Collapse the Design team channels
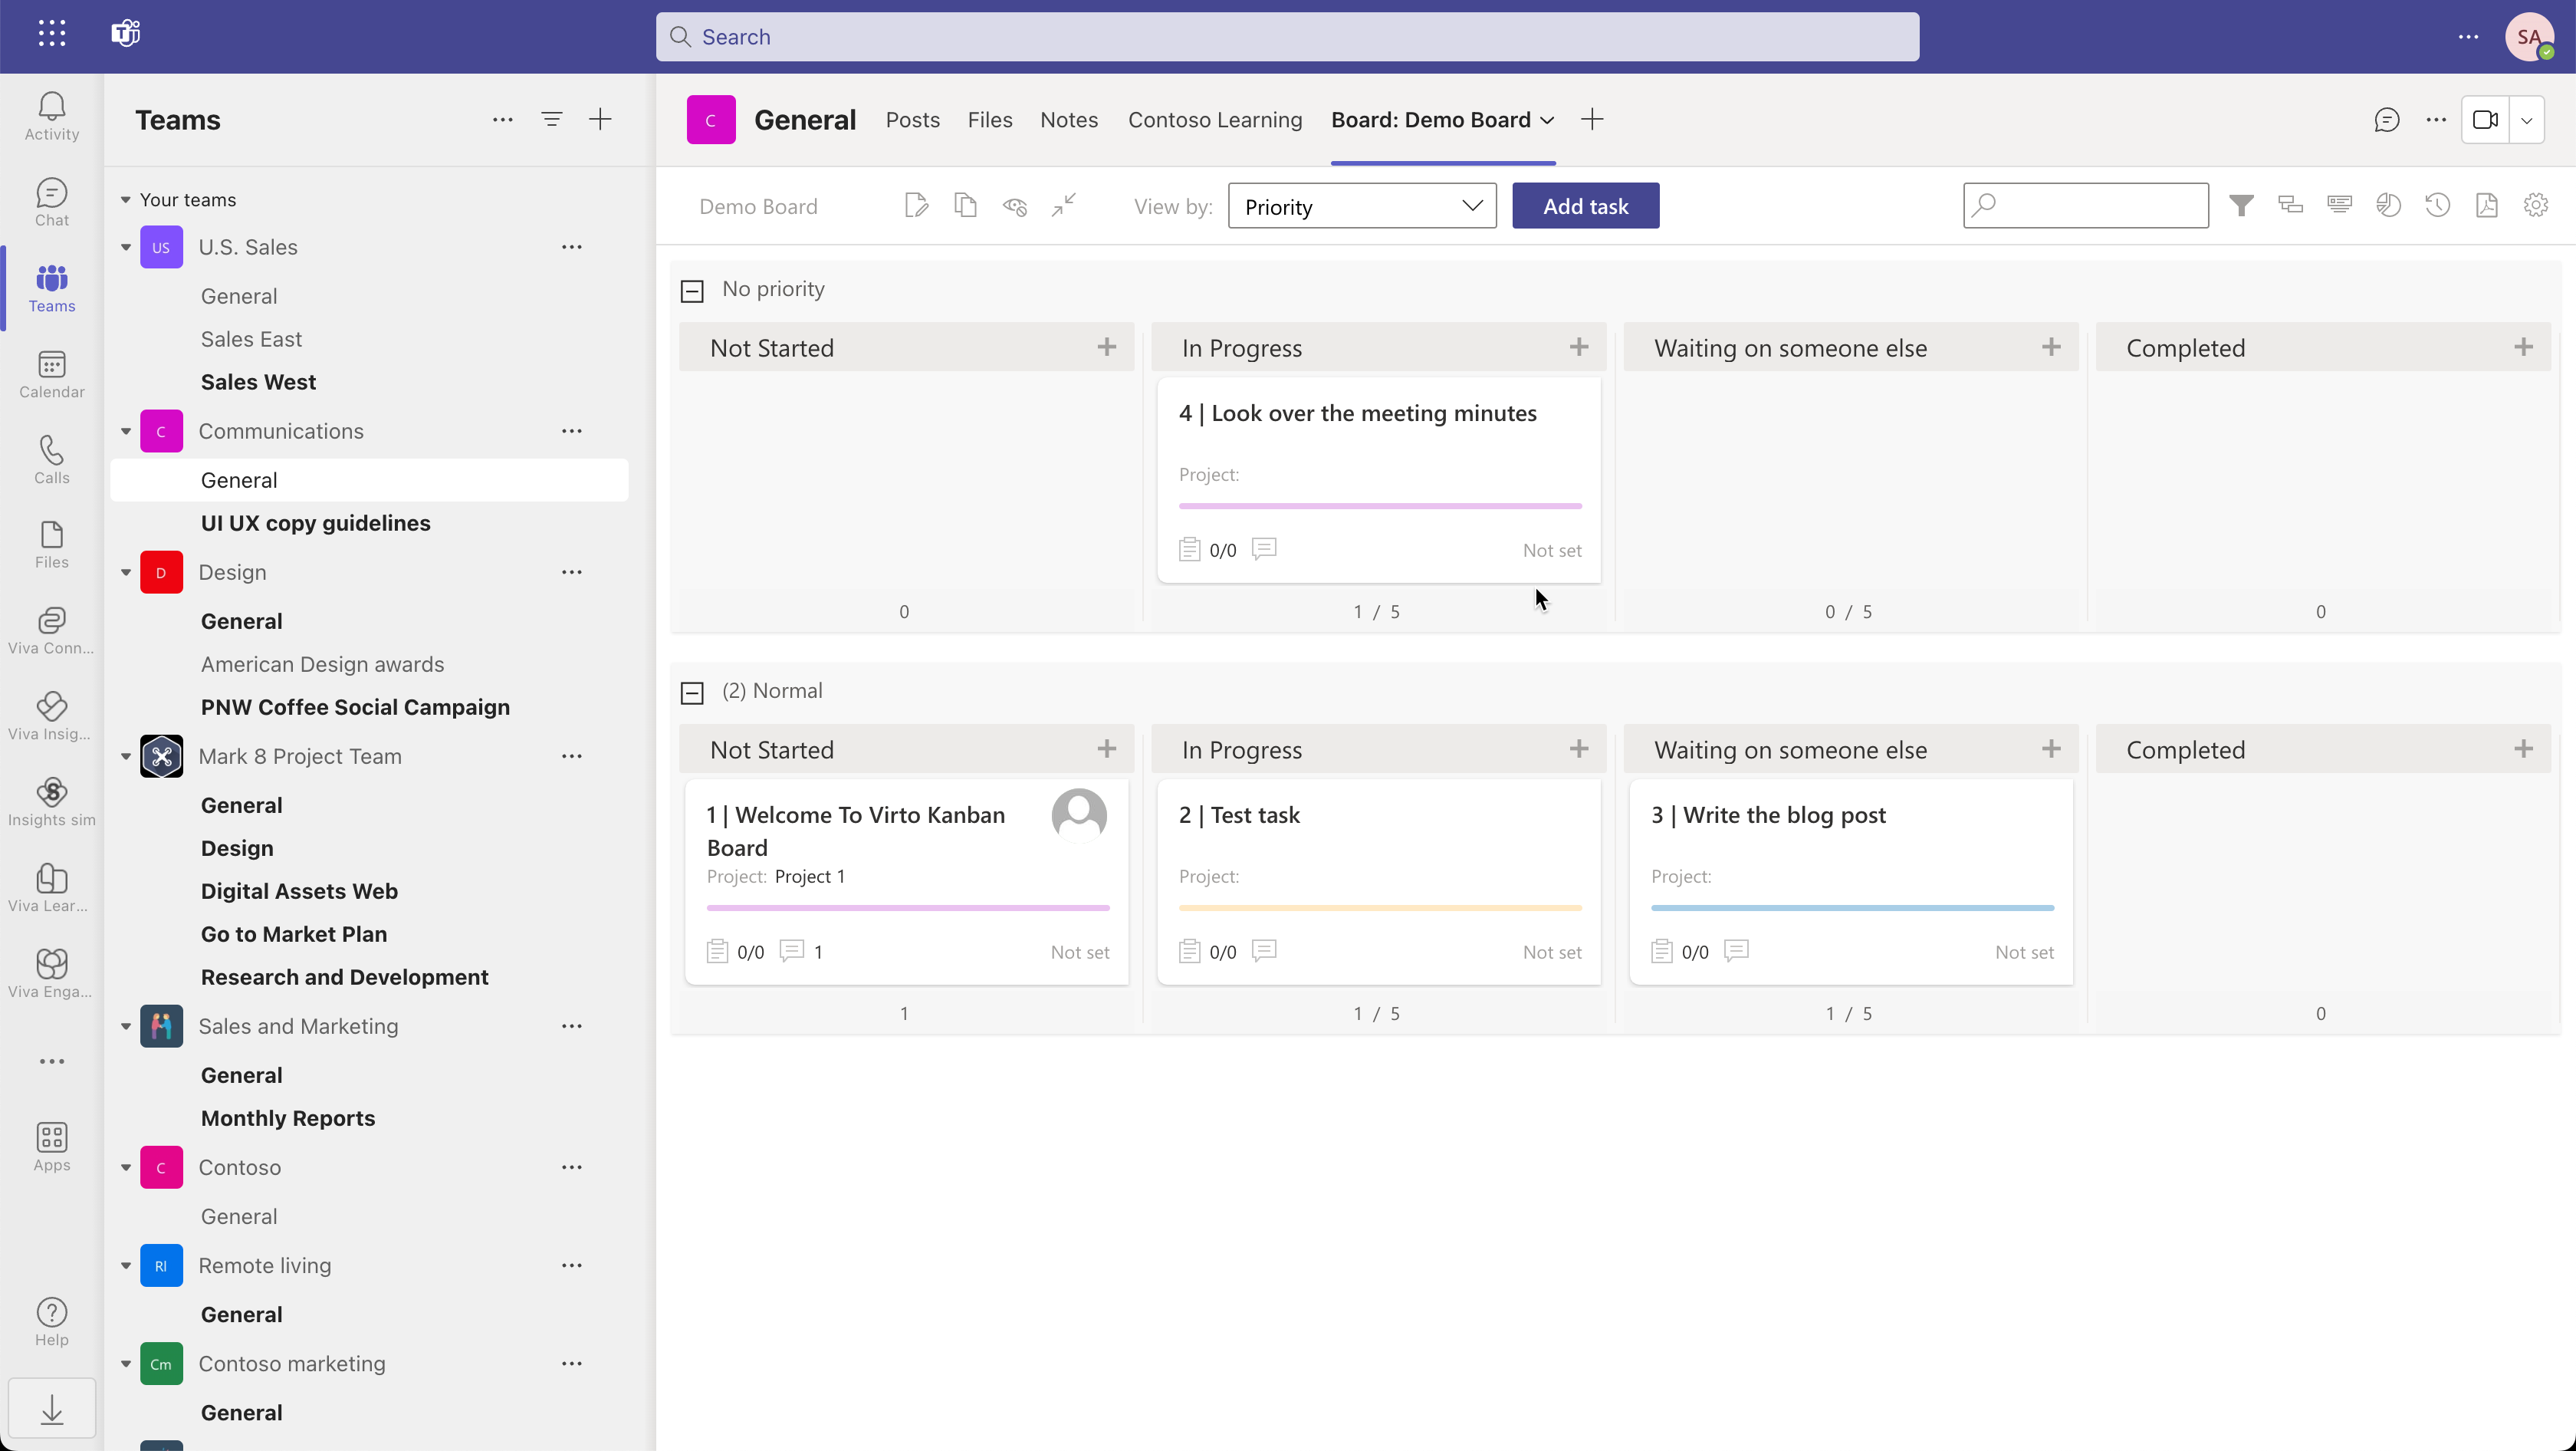 click(x=126, y=572)
